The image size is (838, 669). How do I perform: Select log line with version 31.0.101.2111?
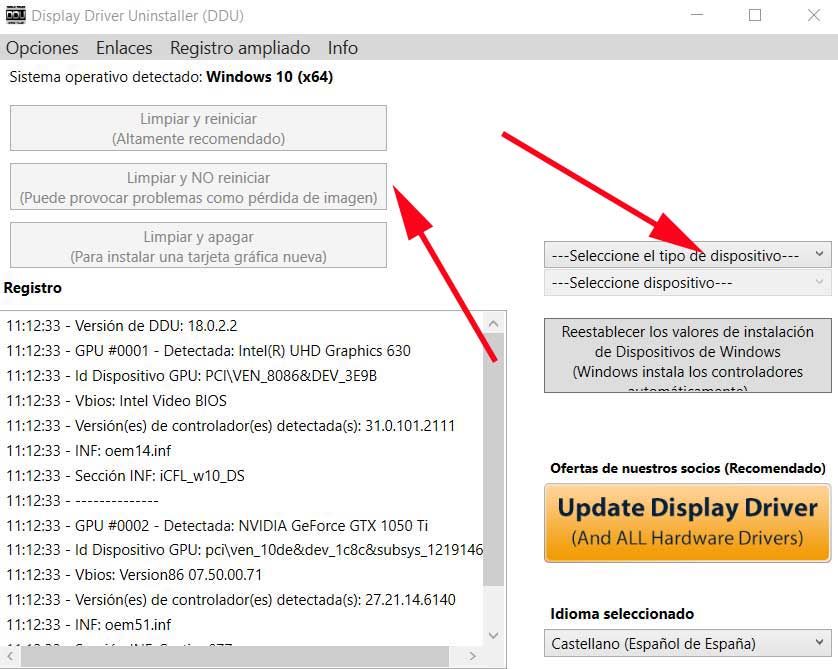231,426
